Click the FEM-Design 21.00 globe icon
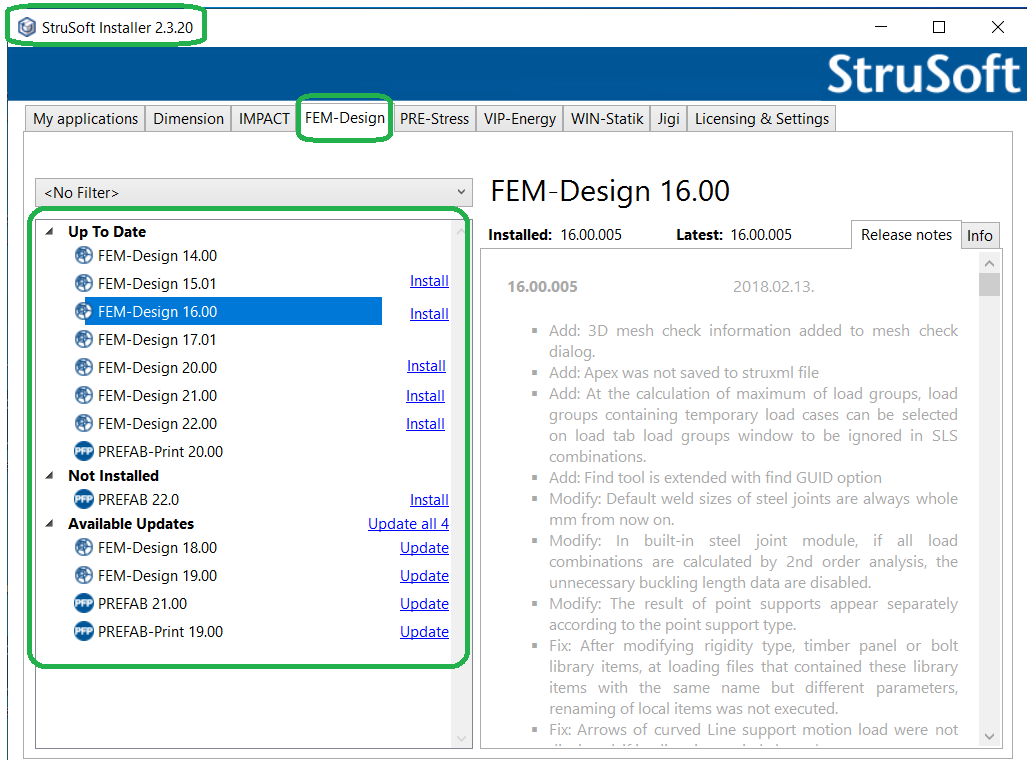This screenshot has width=1031, height=760. click(x=84, y=395)
